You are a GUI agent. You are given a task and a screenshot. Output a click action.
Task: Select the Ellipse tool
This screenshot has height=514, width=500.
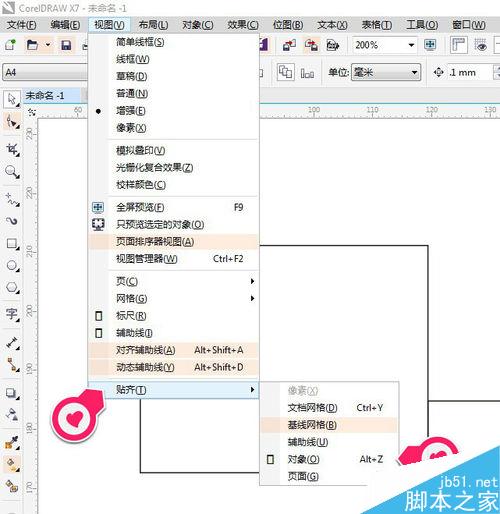(x=12, y=265)
